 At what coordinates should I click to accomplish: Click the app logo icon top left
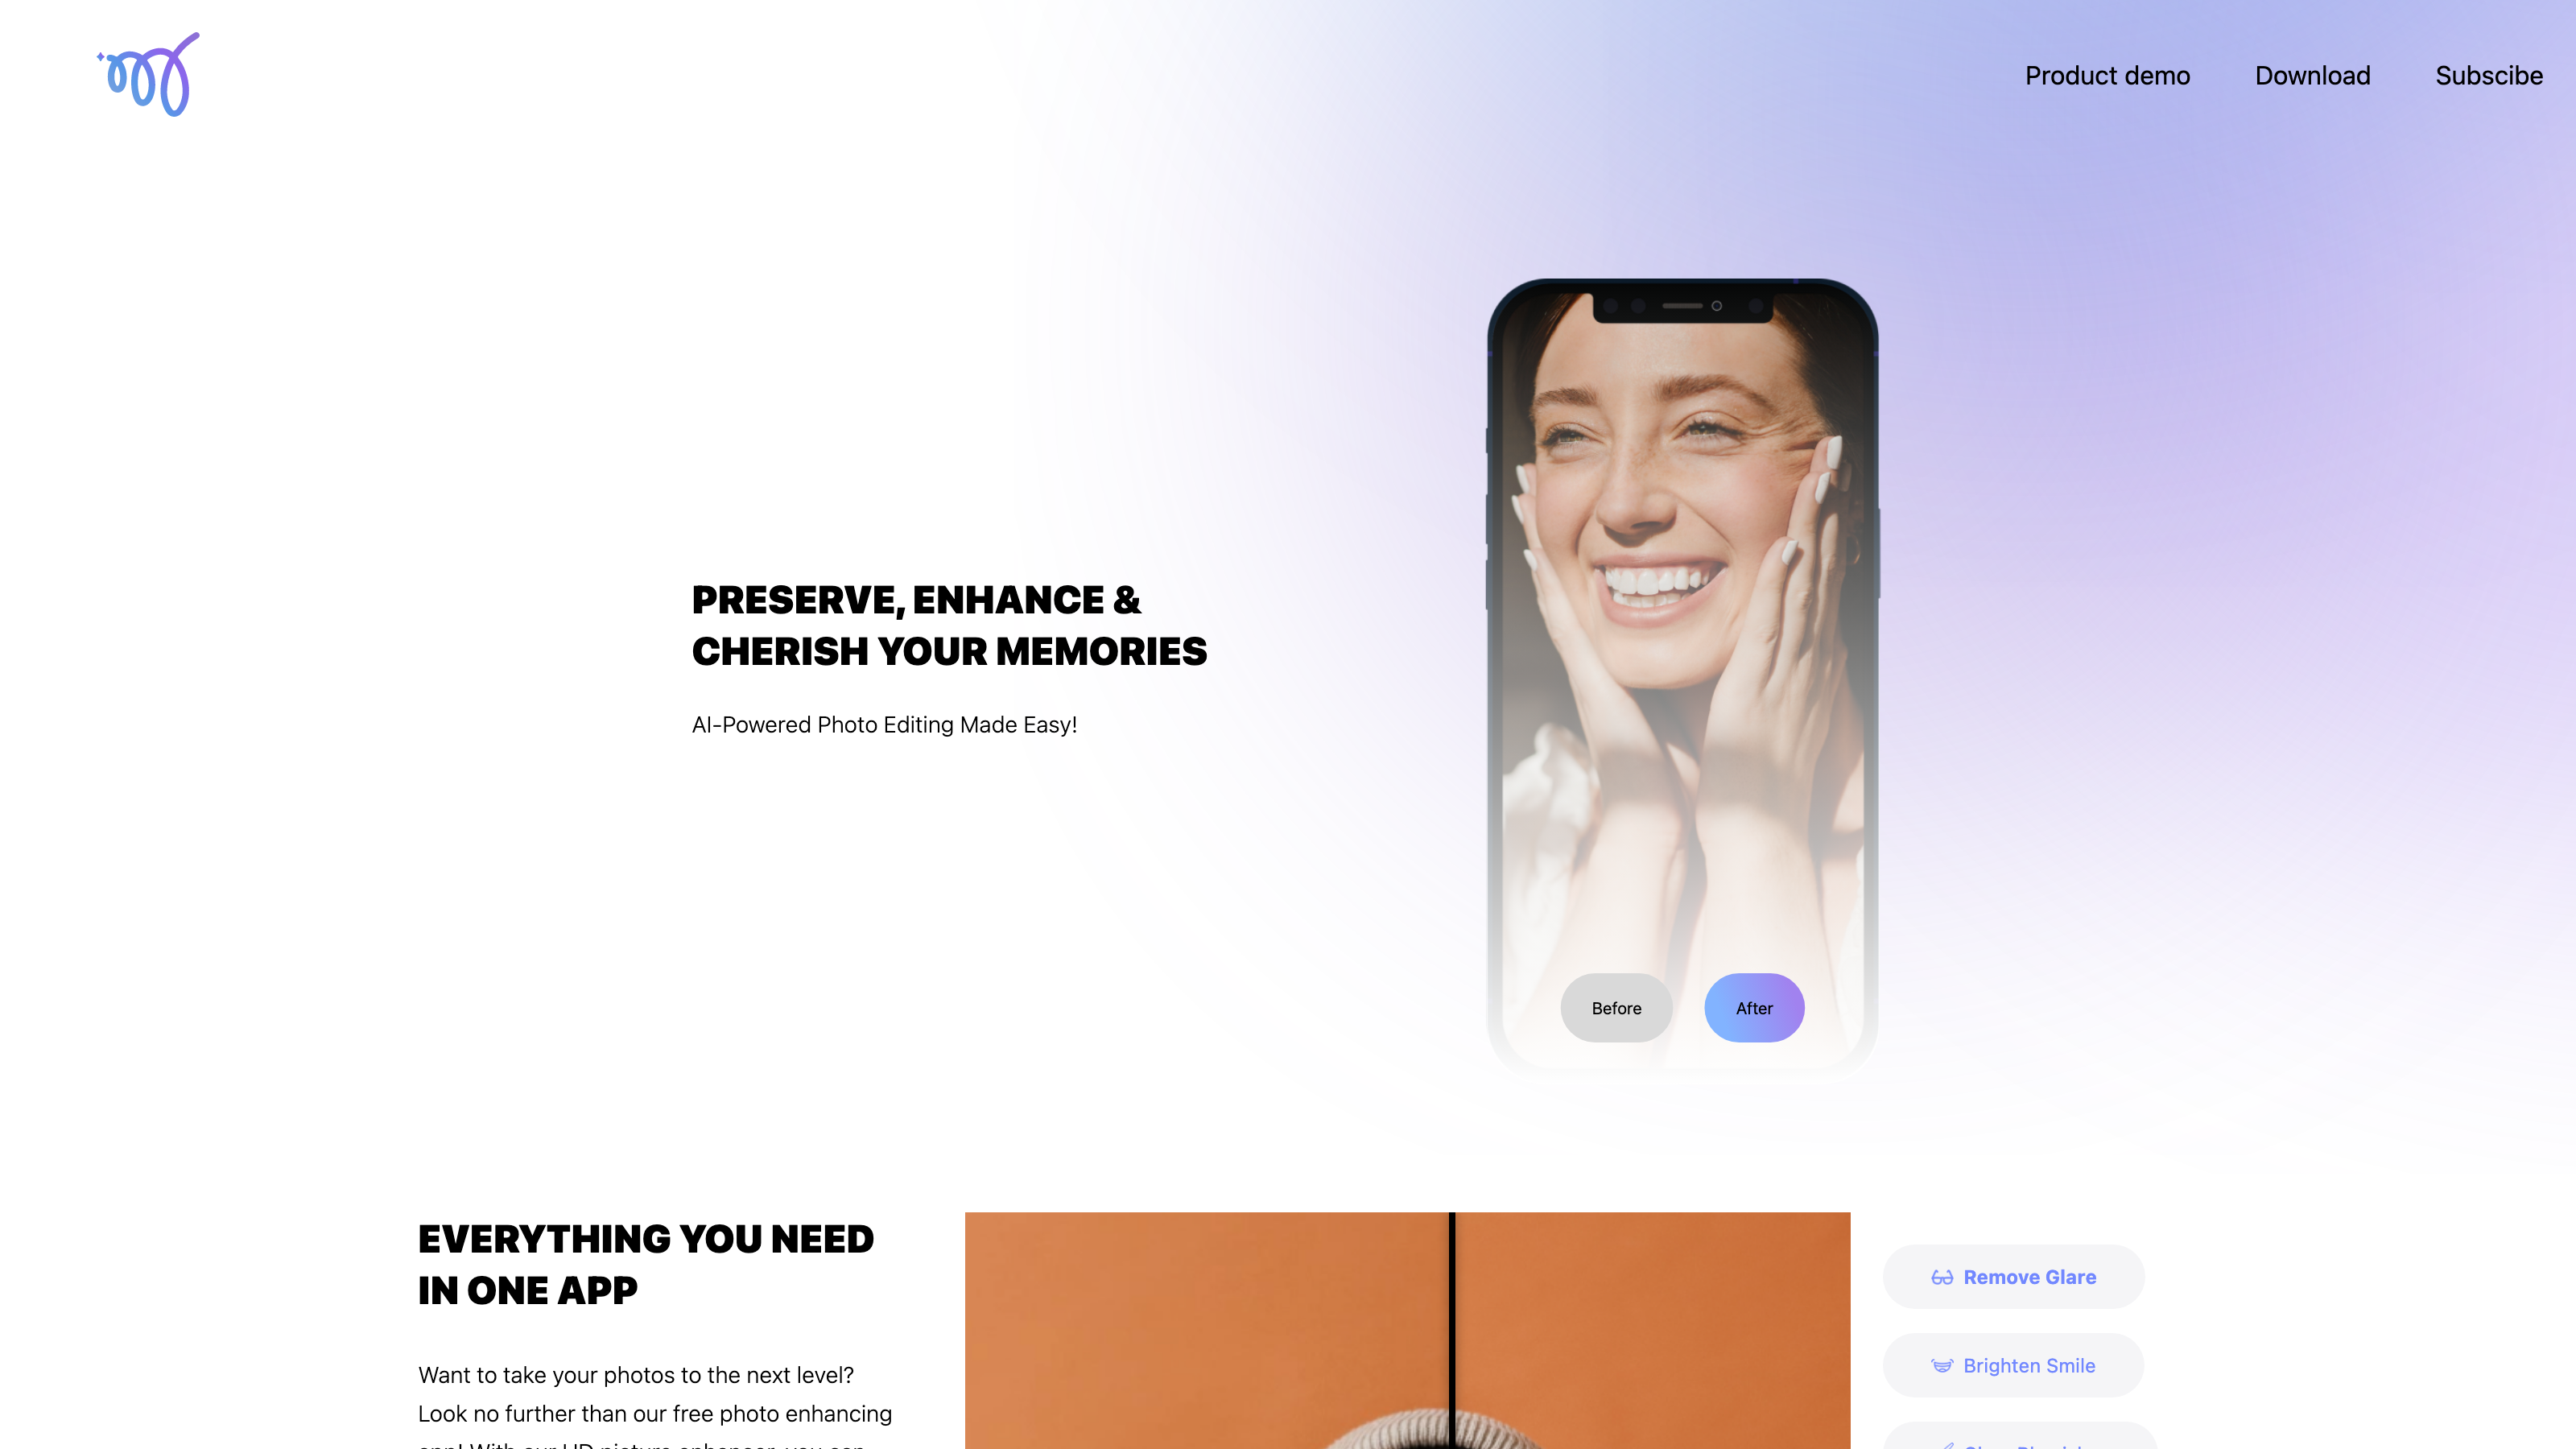tap(147, 74)
